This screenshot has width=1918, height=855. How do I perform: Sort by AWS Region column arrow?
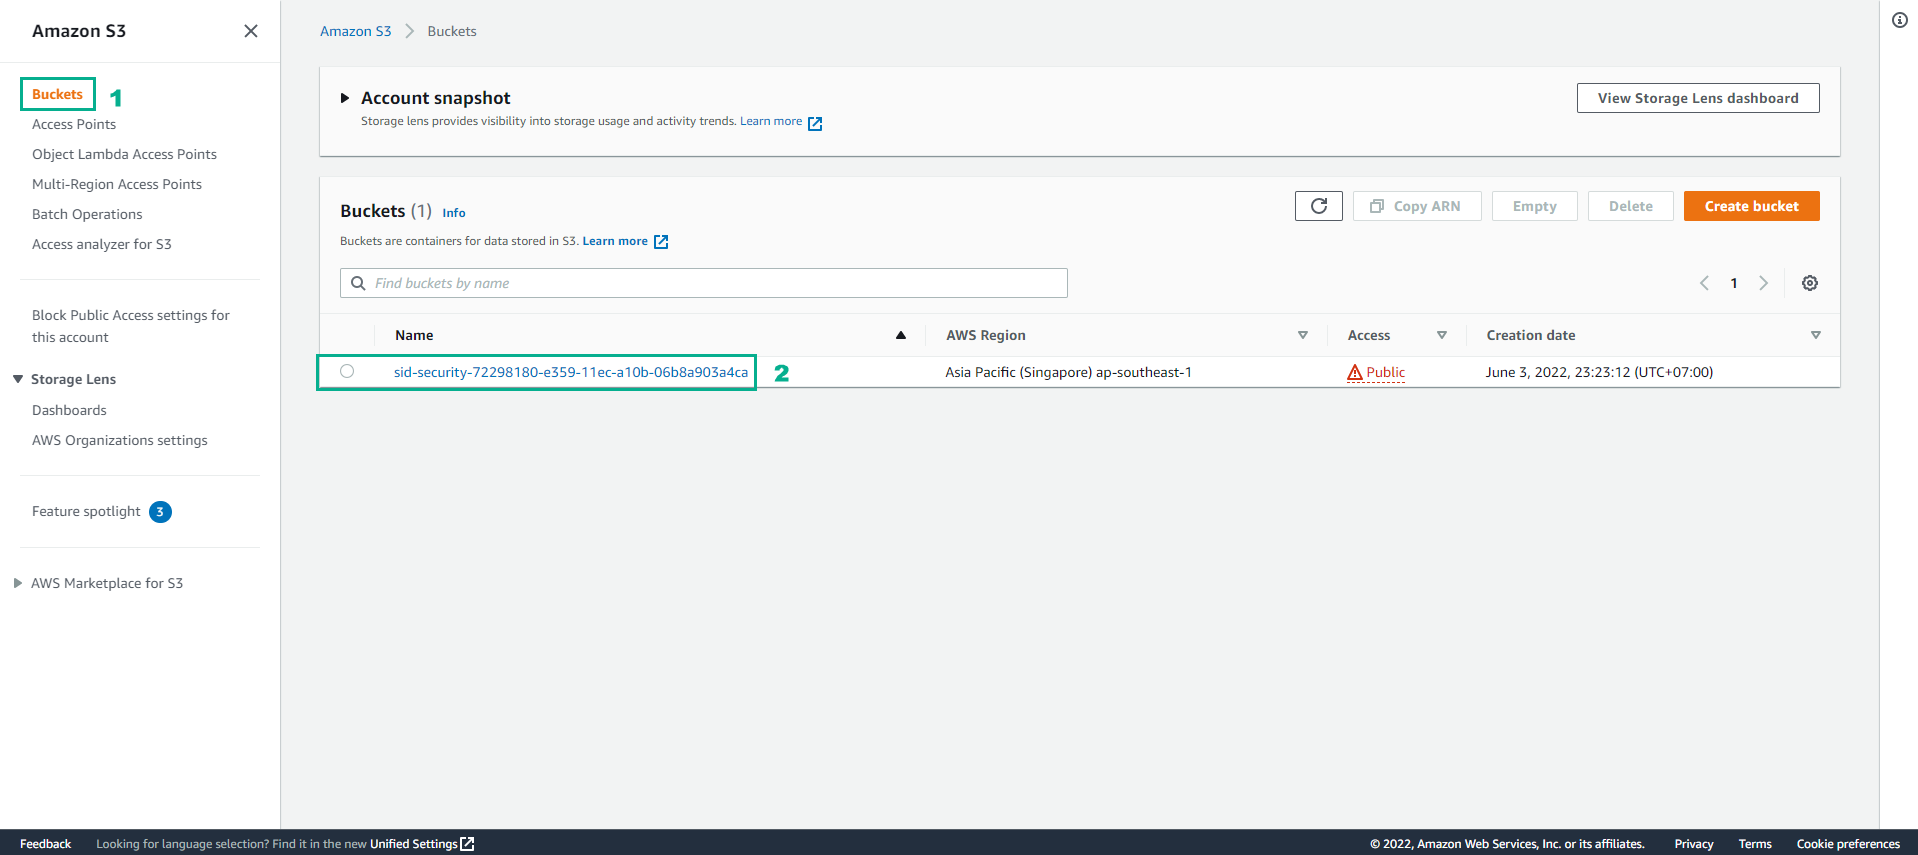coord(1303,335)
